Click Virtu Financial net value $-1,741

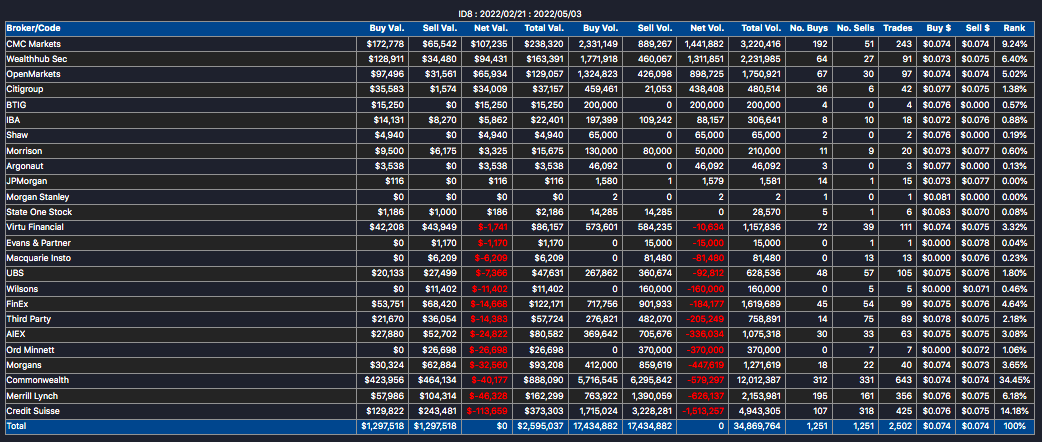(x=494, y=227)
